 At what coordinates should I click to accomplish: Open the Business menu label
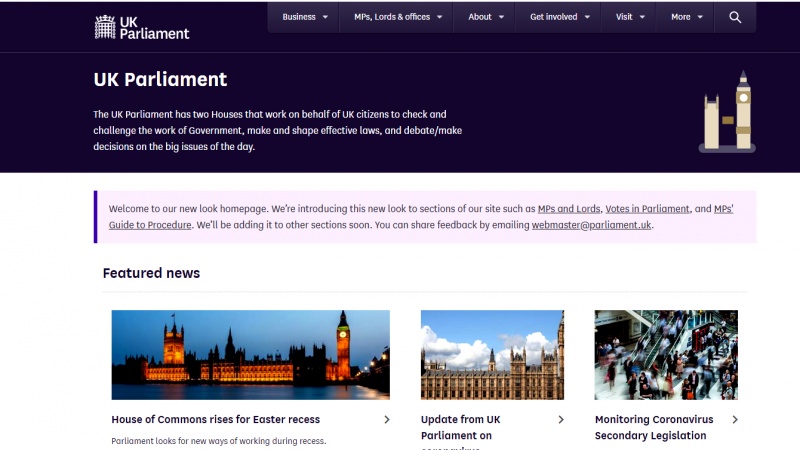pyautogui.click(x=299, y=17)
